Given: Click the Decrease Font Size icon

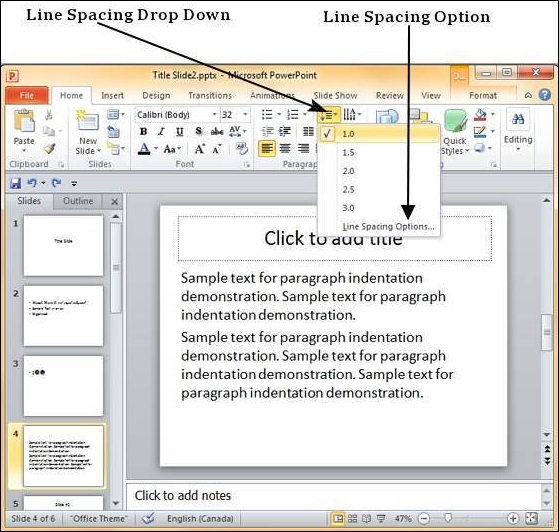Looking at the screenshot, I should click(217, 149).
